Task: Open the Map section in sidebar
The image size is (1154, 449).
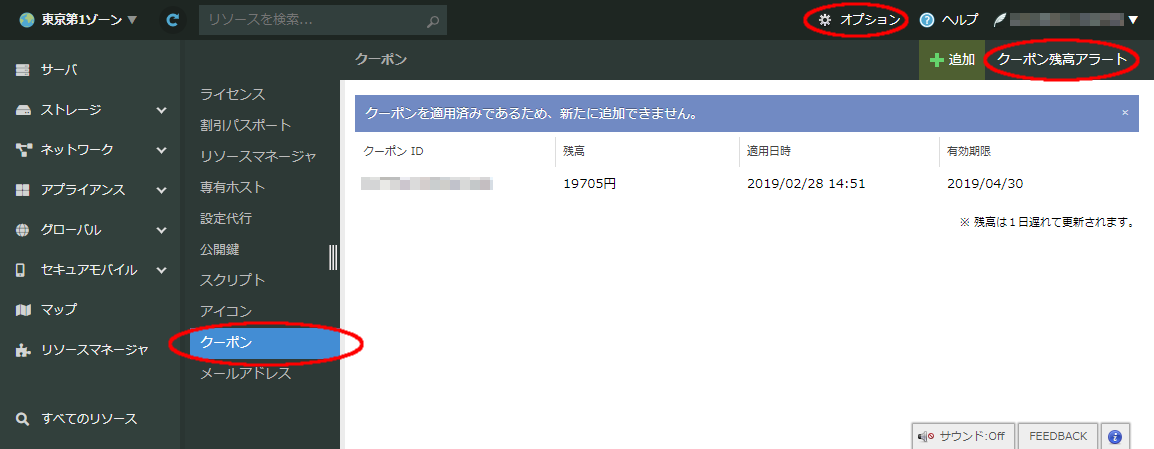Action: click(x=59, y=309)
